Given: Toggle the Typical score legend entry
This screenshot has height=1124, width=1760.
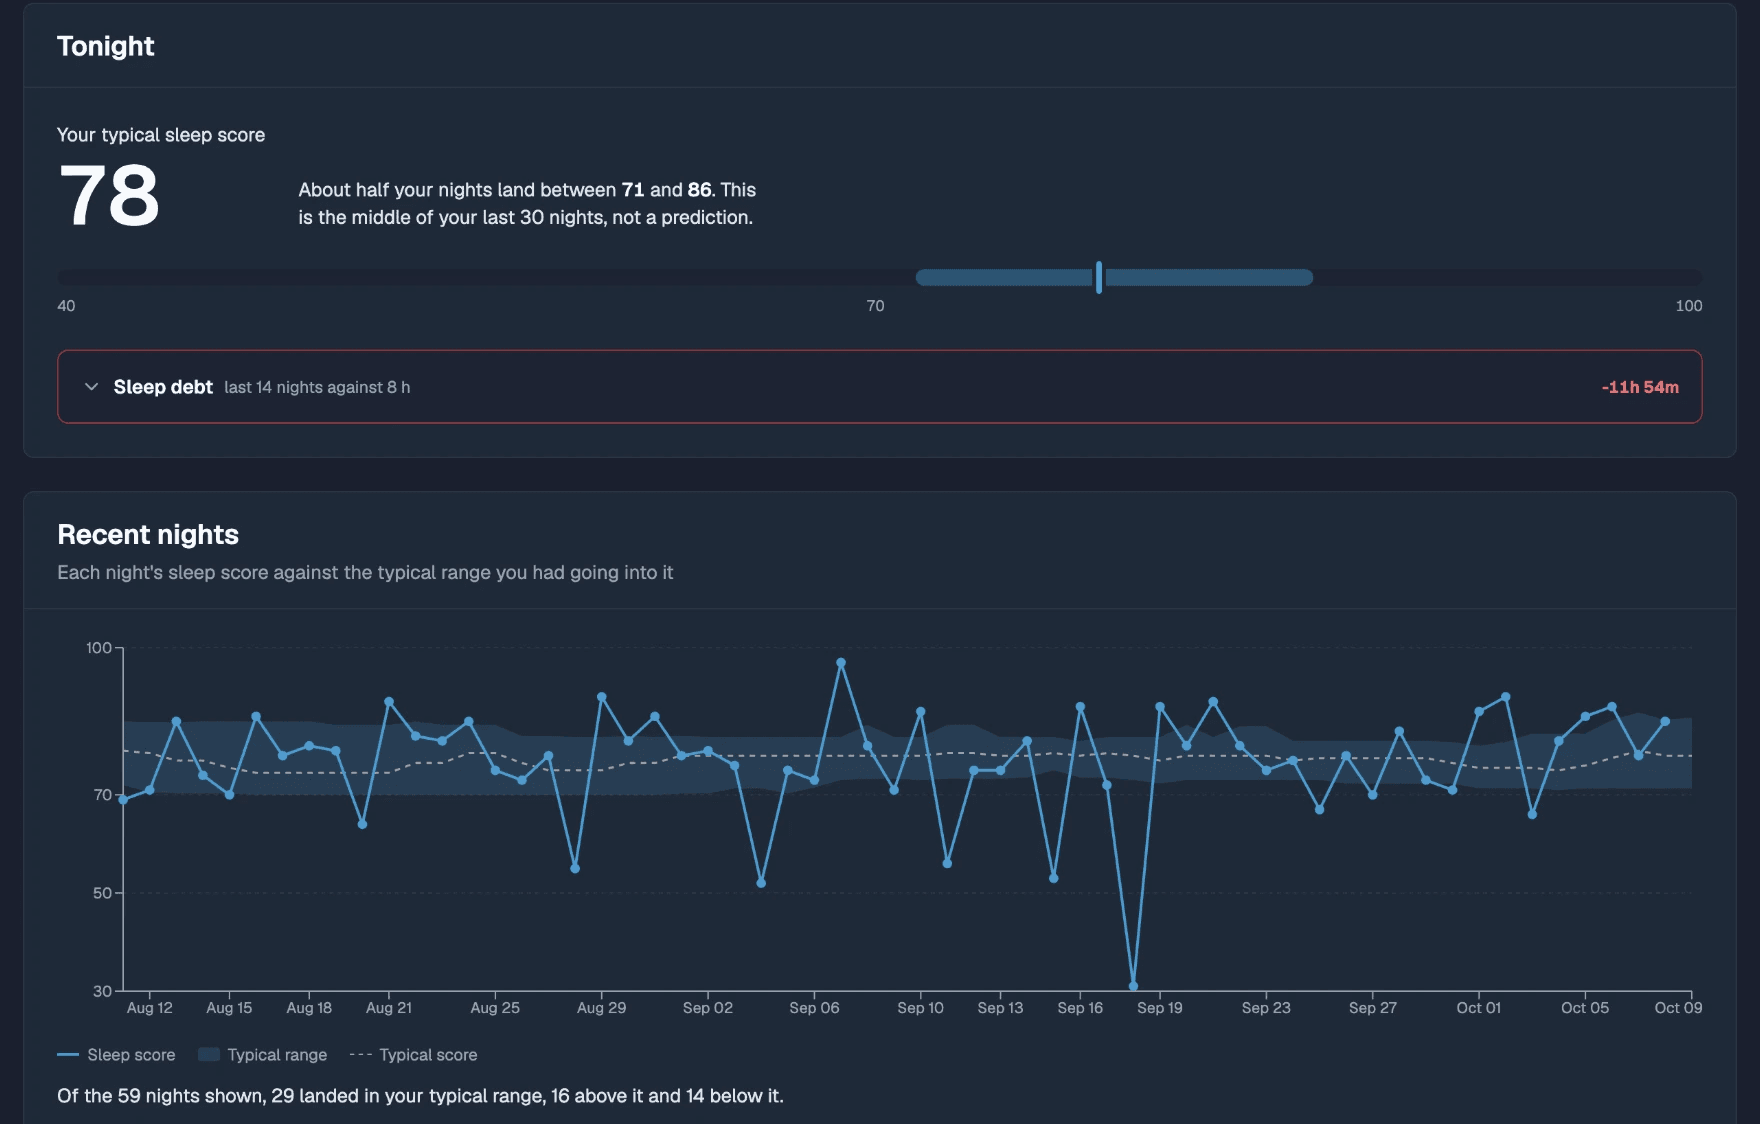Looking at the screenshot, I should pyautogui.click(x=413, y=1055).
